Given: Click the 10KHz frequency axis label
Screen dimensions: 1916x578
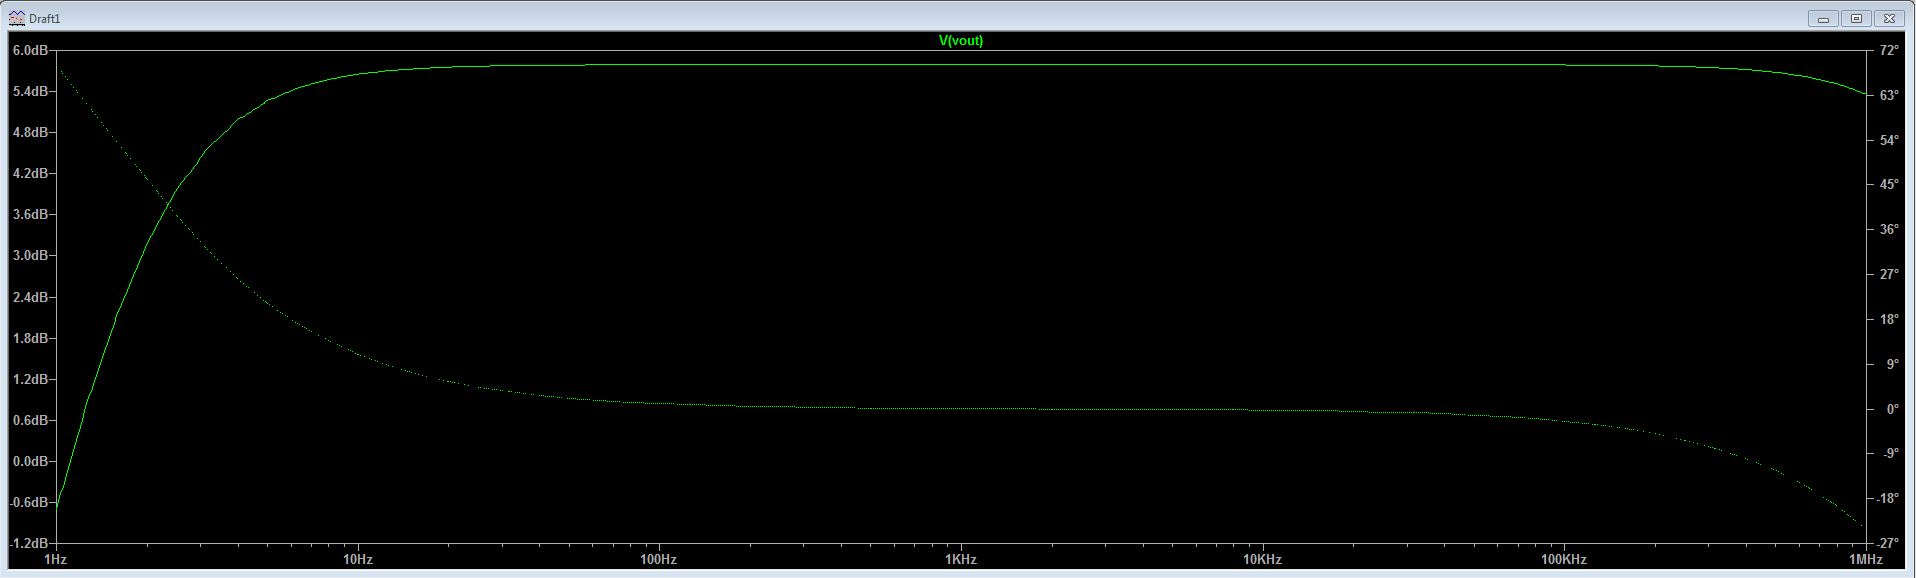Looking at the screenshot, I should point(1262,560).
